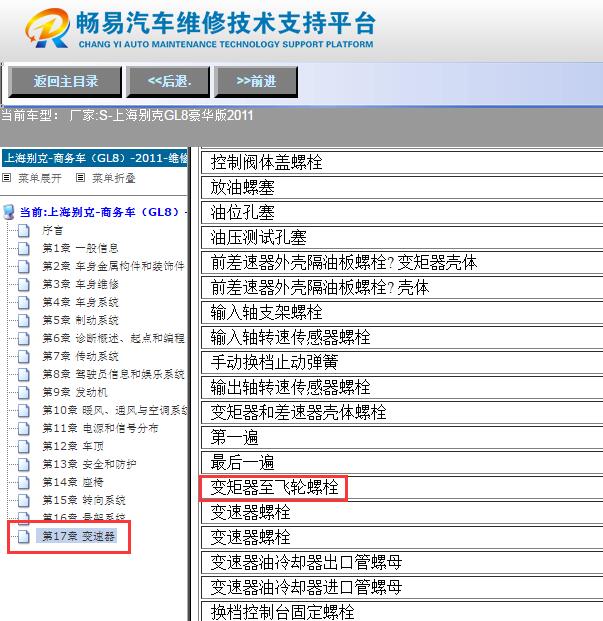Open 第6章 诊断概述、起点和编程 chapter
Screen dimensions: 603x621
[113, 338]
